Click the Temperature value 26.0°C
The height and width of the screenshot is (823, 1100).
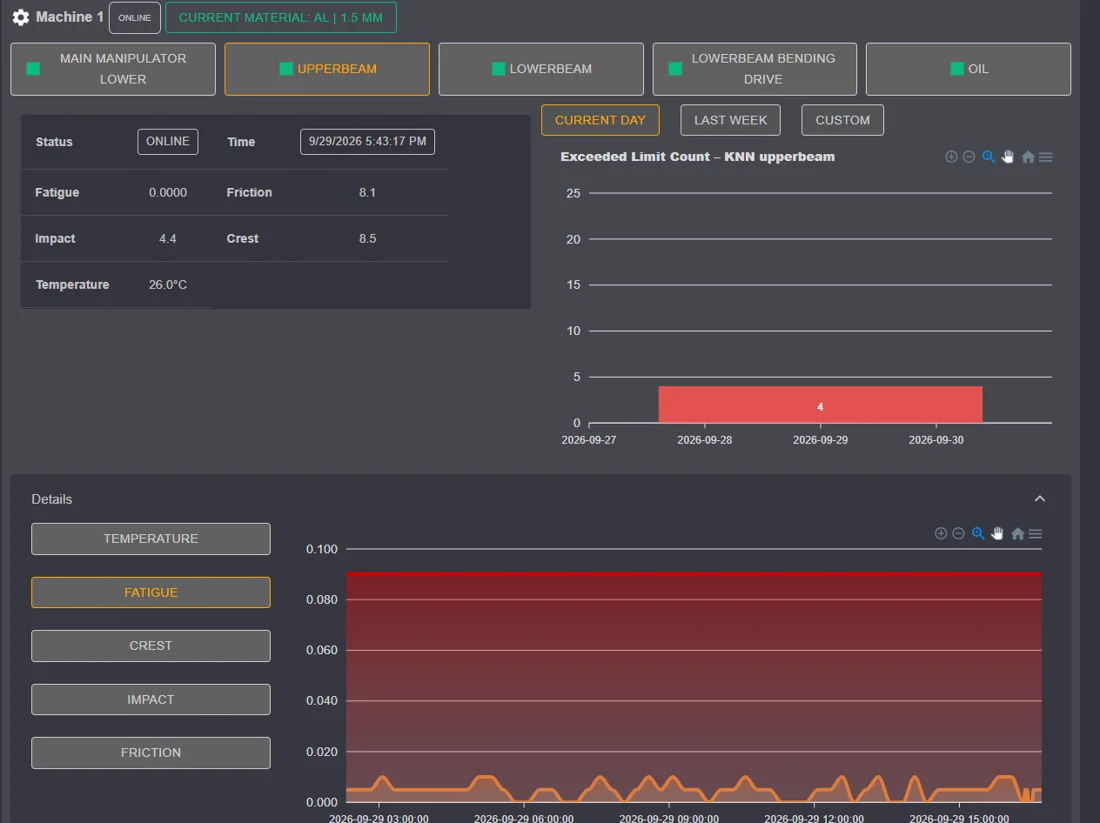coord(168,285)
